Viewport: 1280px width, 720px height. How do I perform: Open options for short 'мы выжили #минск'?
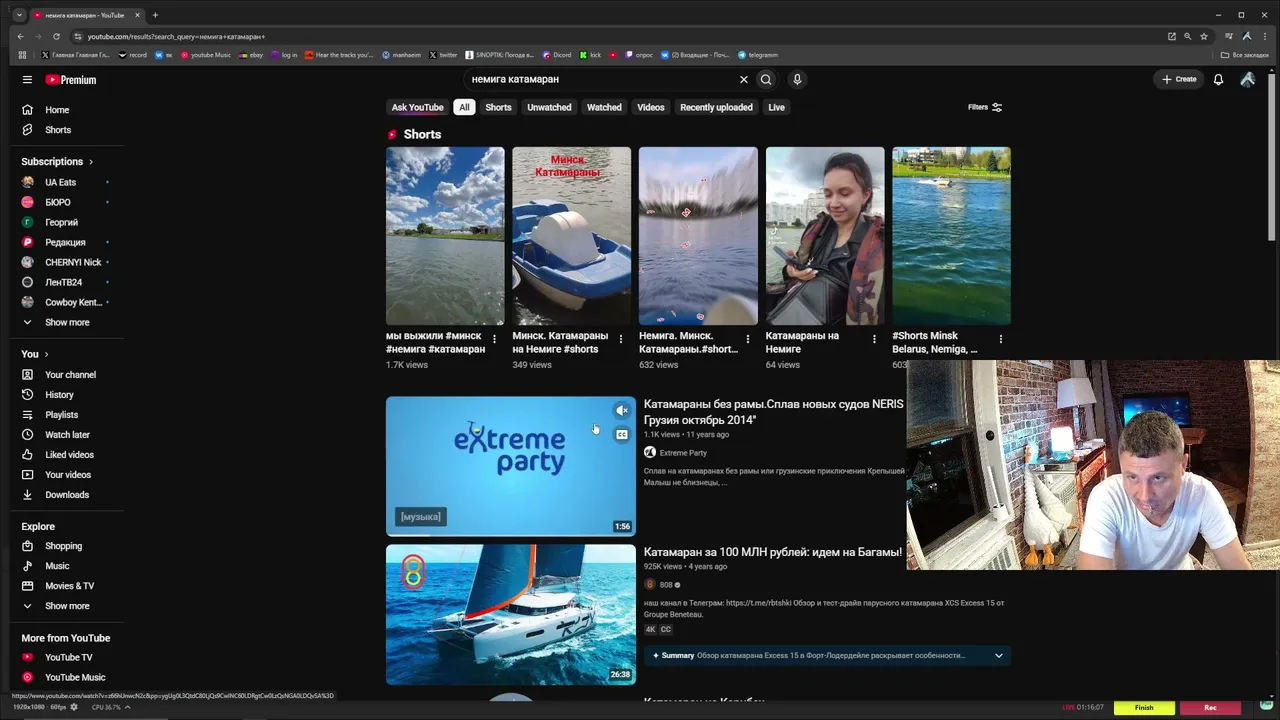pos(494,340)
